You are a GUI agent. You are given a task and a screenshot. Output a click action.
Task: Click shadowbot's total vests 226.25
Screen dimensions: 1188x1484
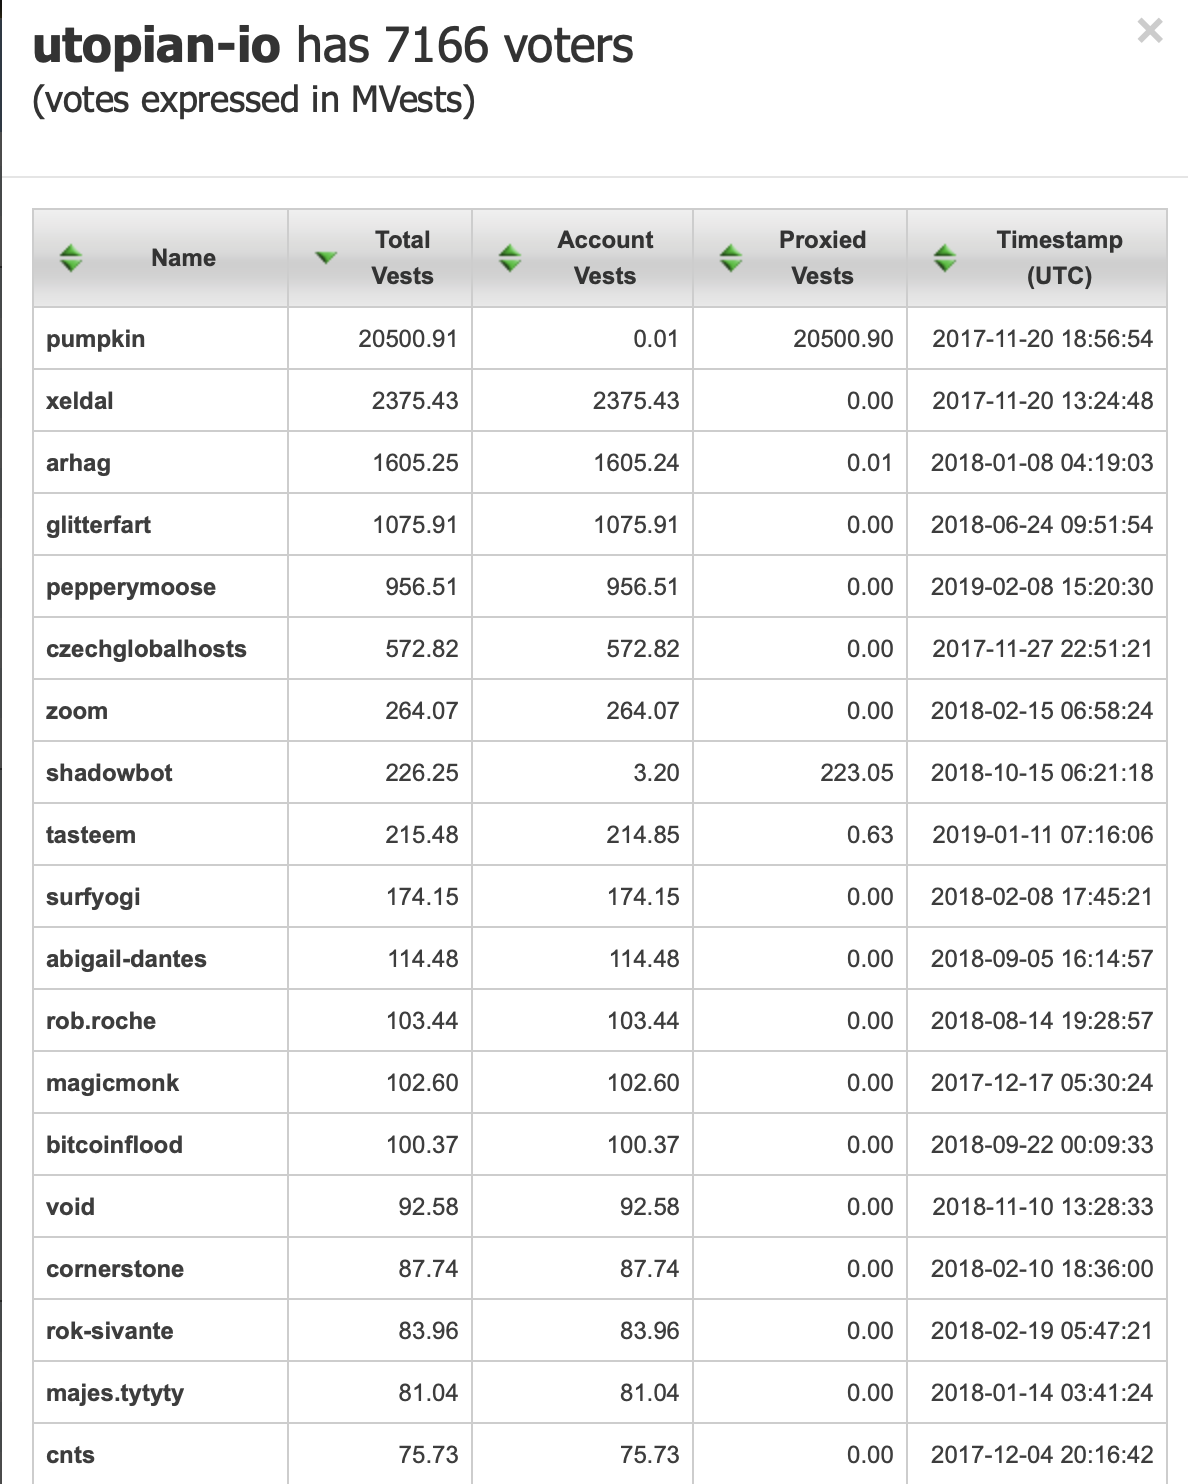[422, 773]
